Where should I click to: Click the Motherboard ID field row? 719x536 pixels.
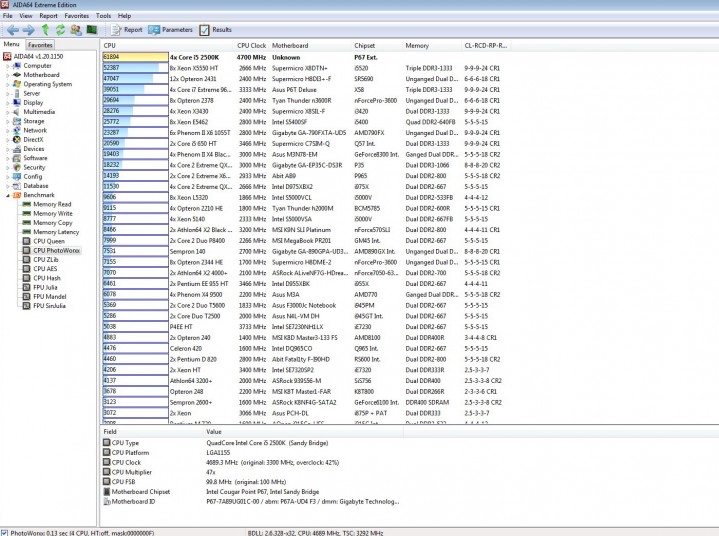[x=251, y=502]
